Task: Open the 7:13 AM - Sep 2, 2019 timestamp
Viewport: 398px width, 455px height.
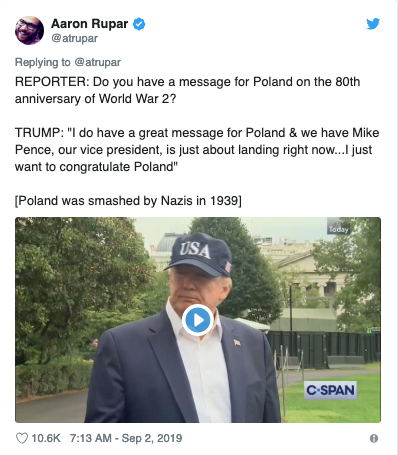Action: point(126,438)
